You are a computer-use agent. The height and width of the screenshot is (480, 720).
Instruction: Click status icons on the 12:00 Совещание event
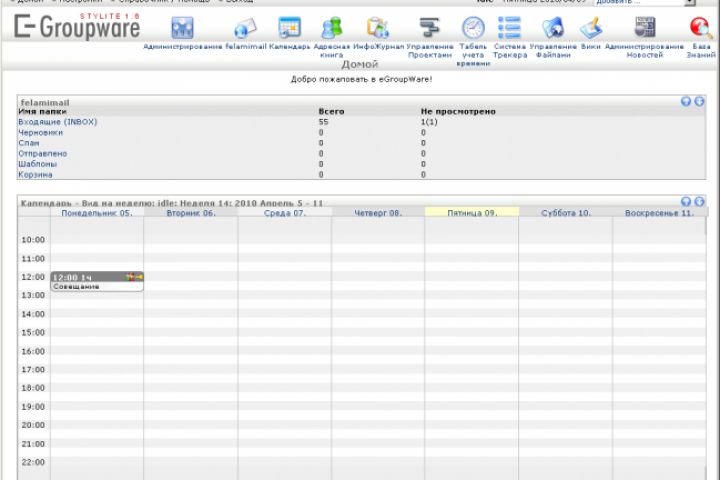[x=134, y=277]
